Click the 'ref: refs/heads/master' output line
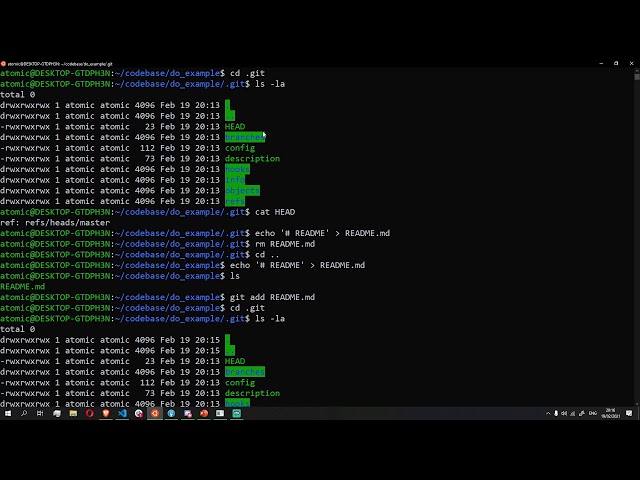Viewport: 640px width, 480px height. 55,222
